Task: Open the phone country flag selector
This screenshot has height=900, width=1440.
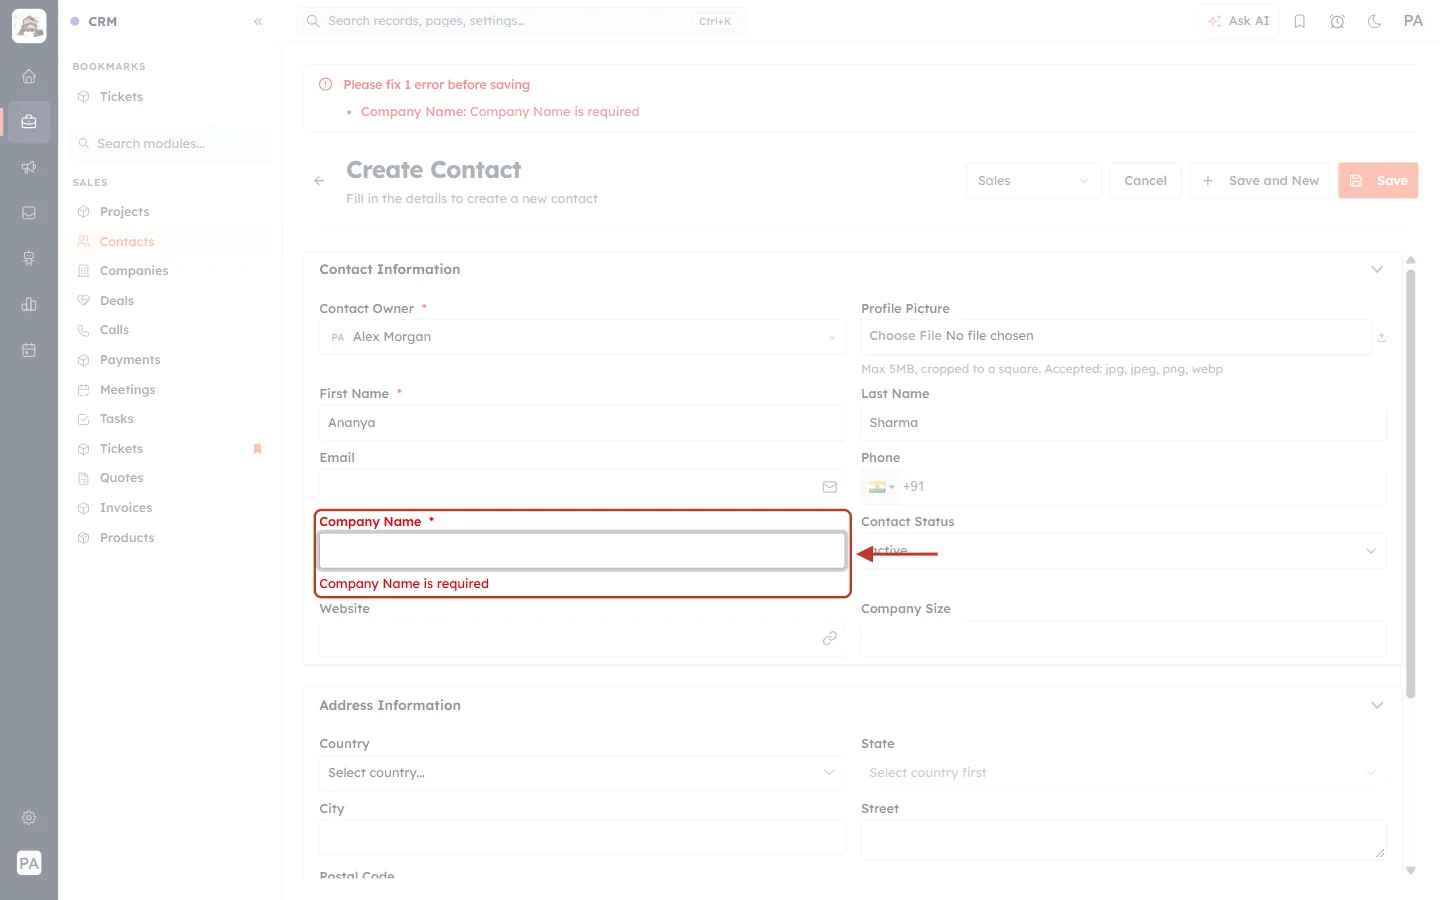Action: [x=881, y=487]
